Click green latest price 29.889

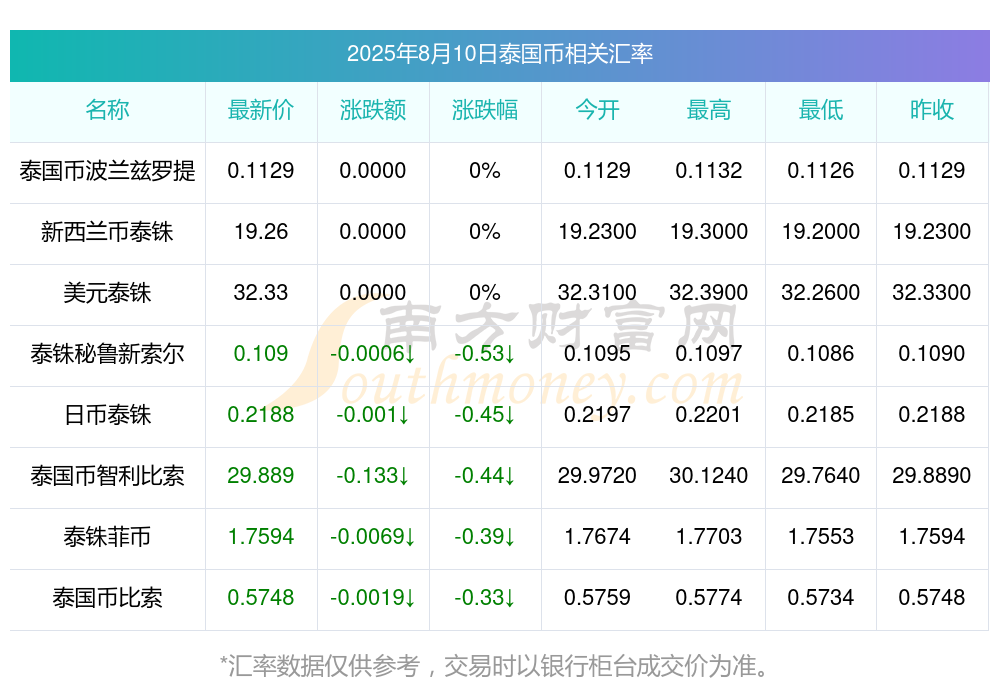coord(261,476)
